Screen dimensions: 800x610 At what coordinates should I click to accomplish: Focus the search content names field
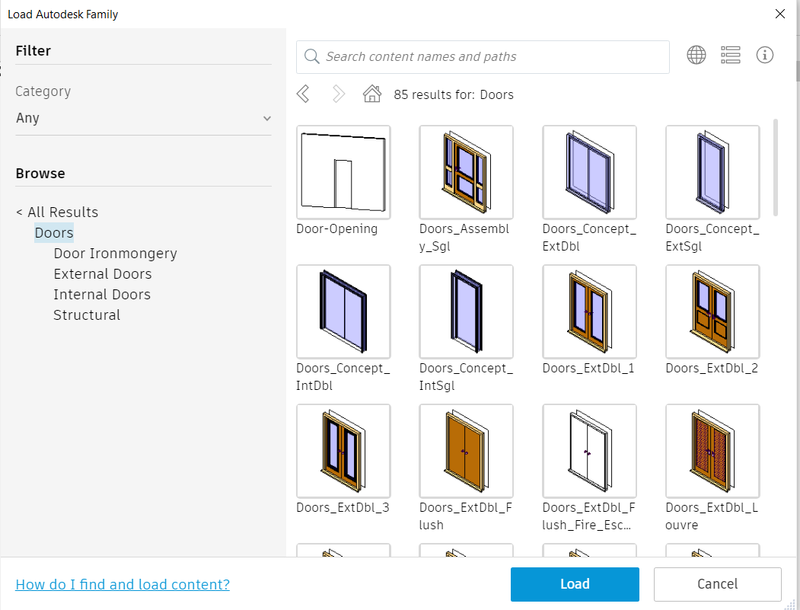[x=483, y=57]
